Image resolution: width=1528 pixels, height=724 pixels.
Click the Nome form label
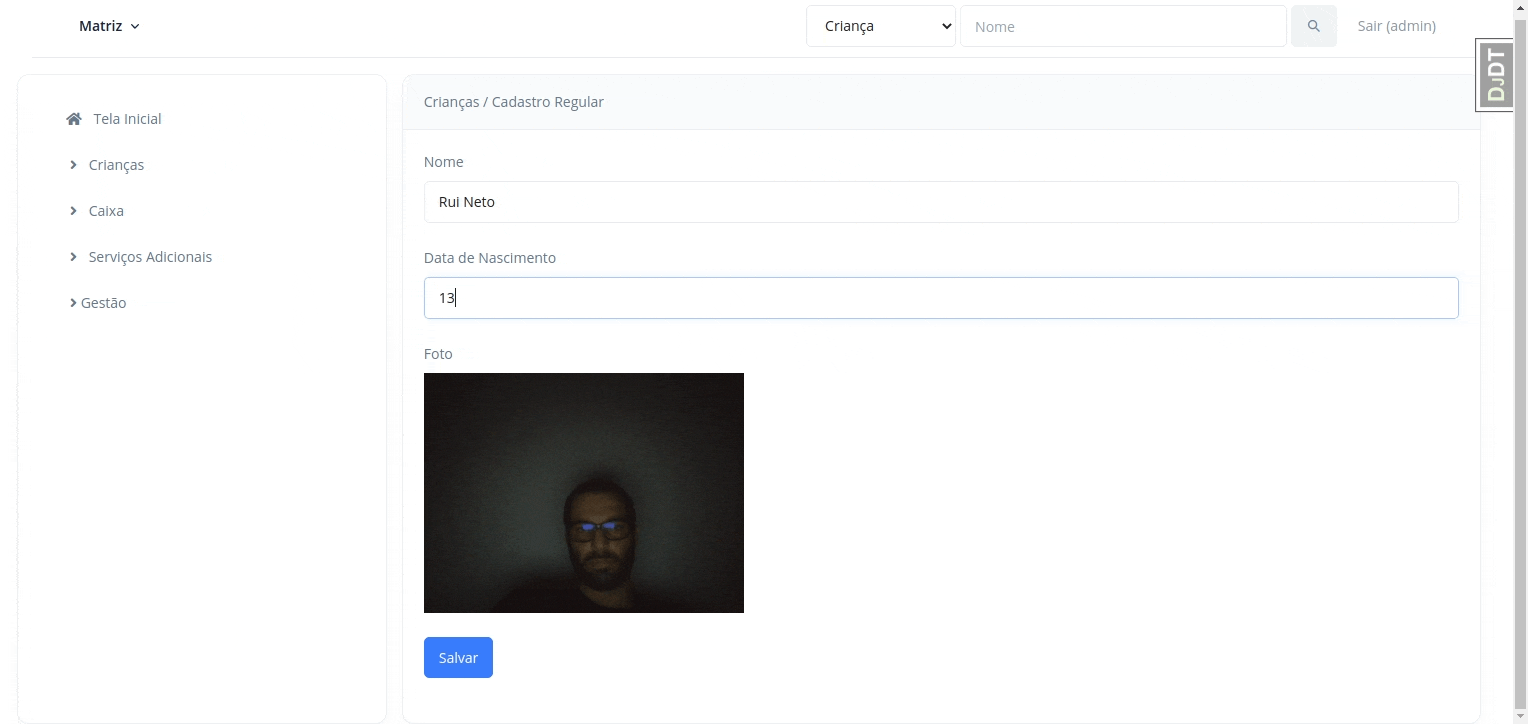point(444,162)
